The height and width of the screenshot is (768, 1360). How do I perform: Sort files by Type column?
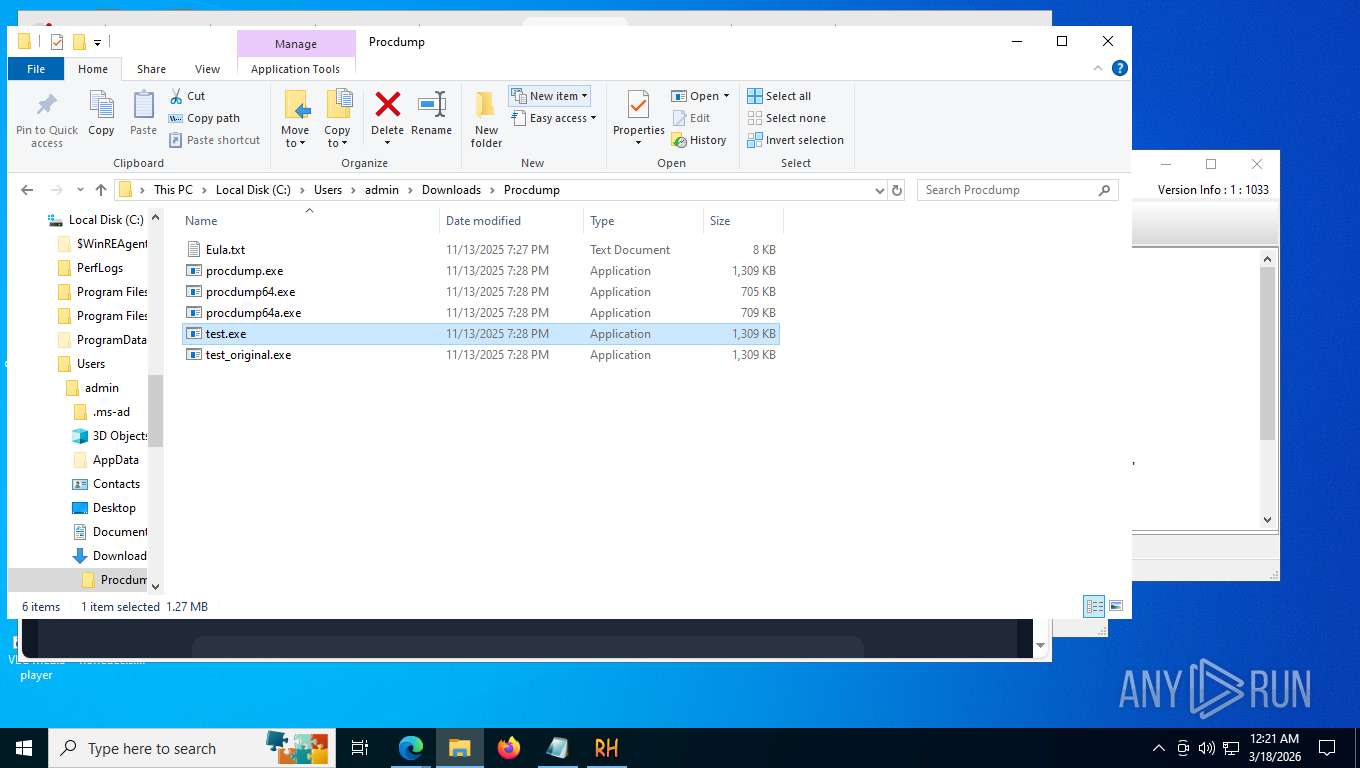[x=643, y=221]
